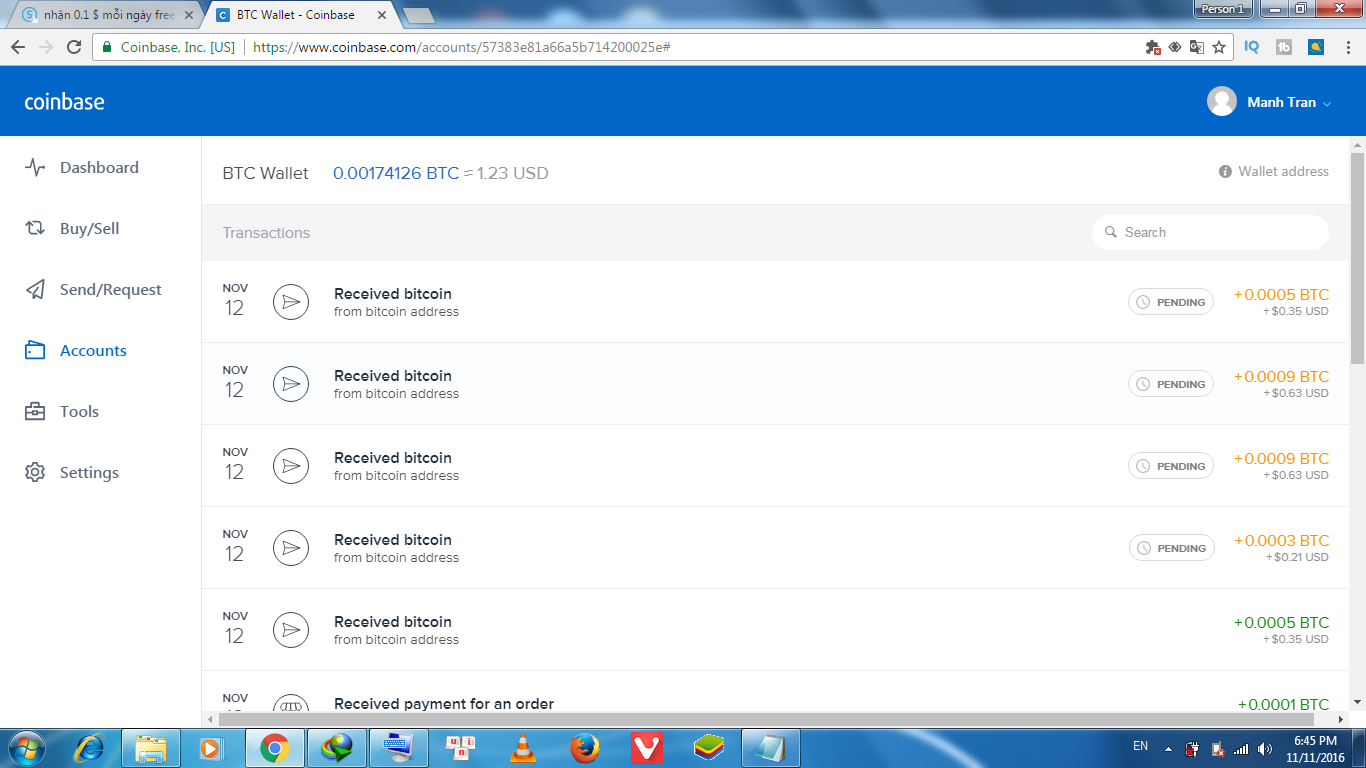This screenshot has width=1366, height=768.
Task: Open Settings from the Coinbase sidebar
Action: [x=71, y=473]
